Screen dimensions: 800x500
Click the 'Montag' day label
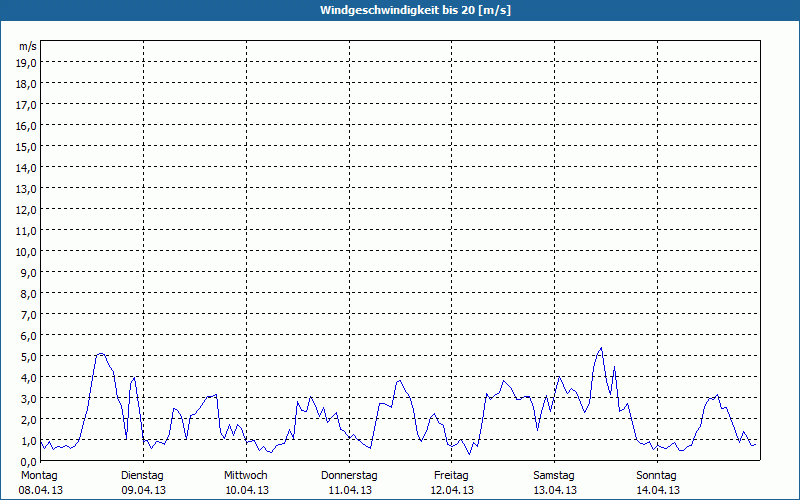tap(39, 476)
